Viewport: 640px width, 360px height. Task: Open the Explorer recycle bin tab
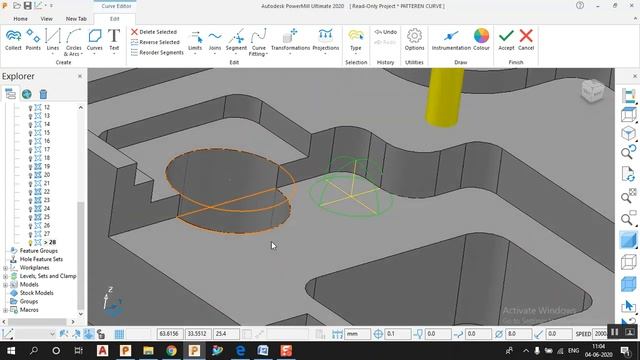(x=43, y=94)
